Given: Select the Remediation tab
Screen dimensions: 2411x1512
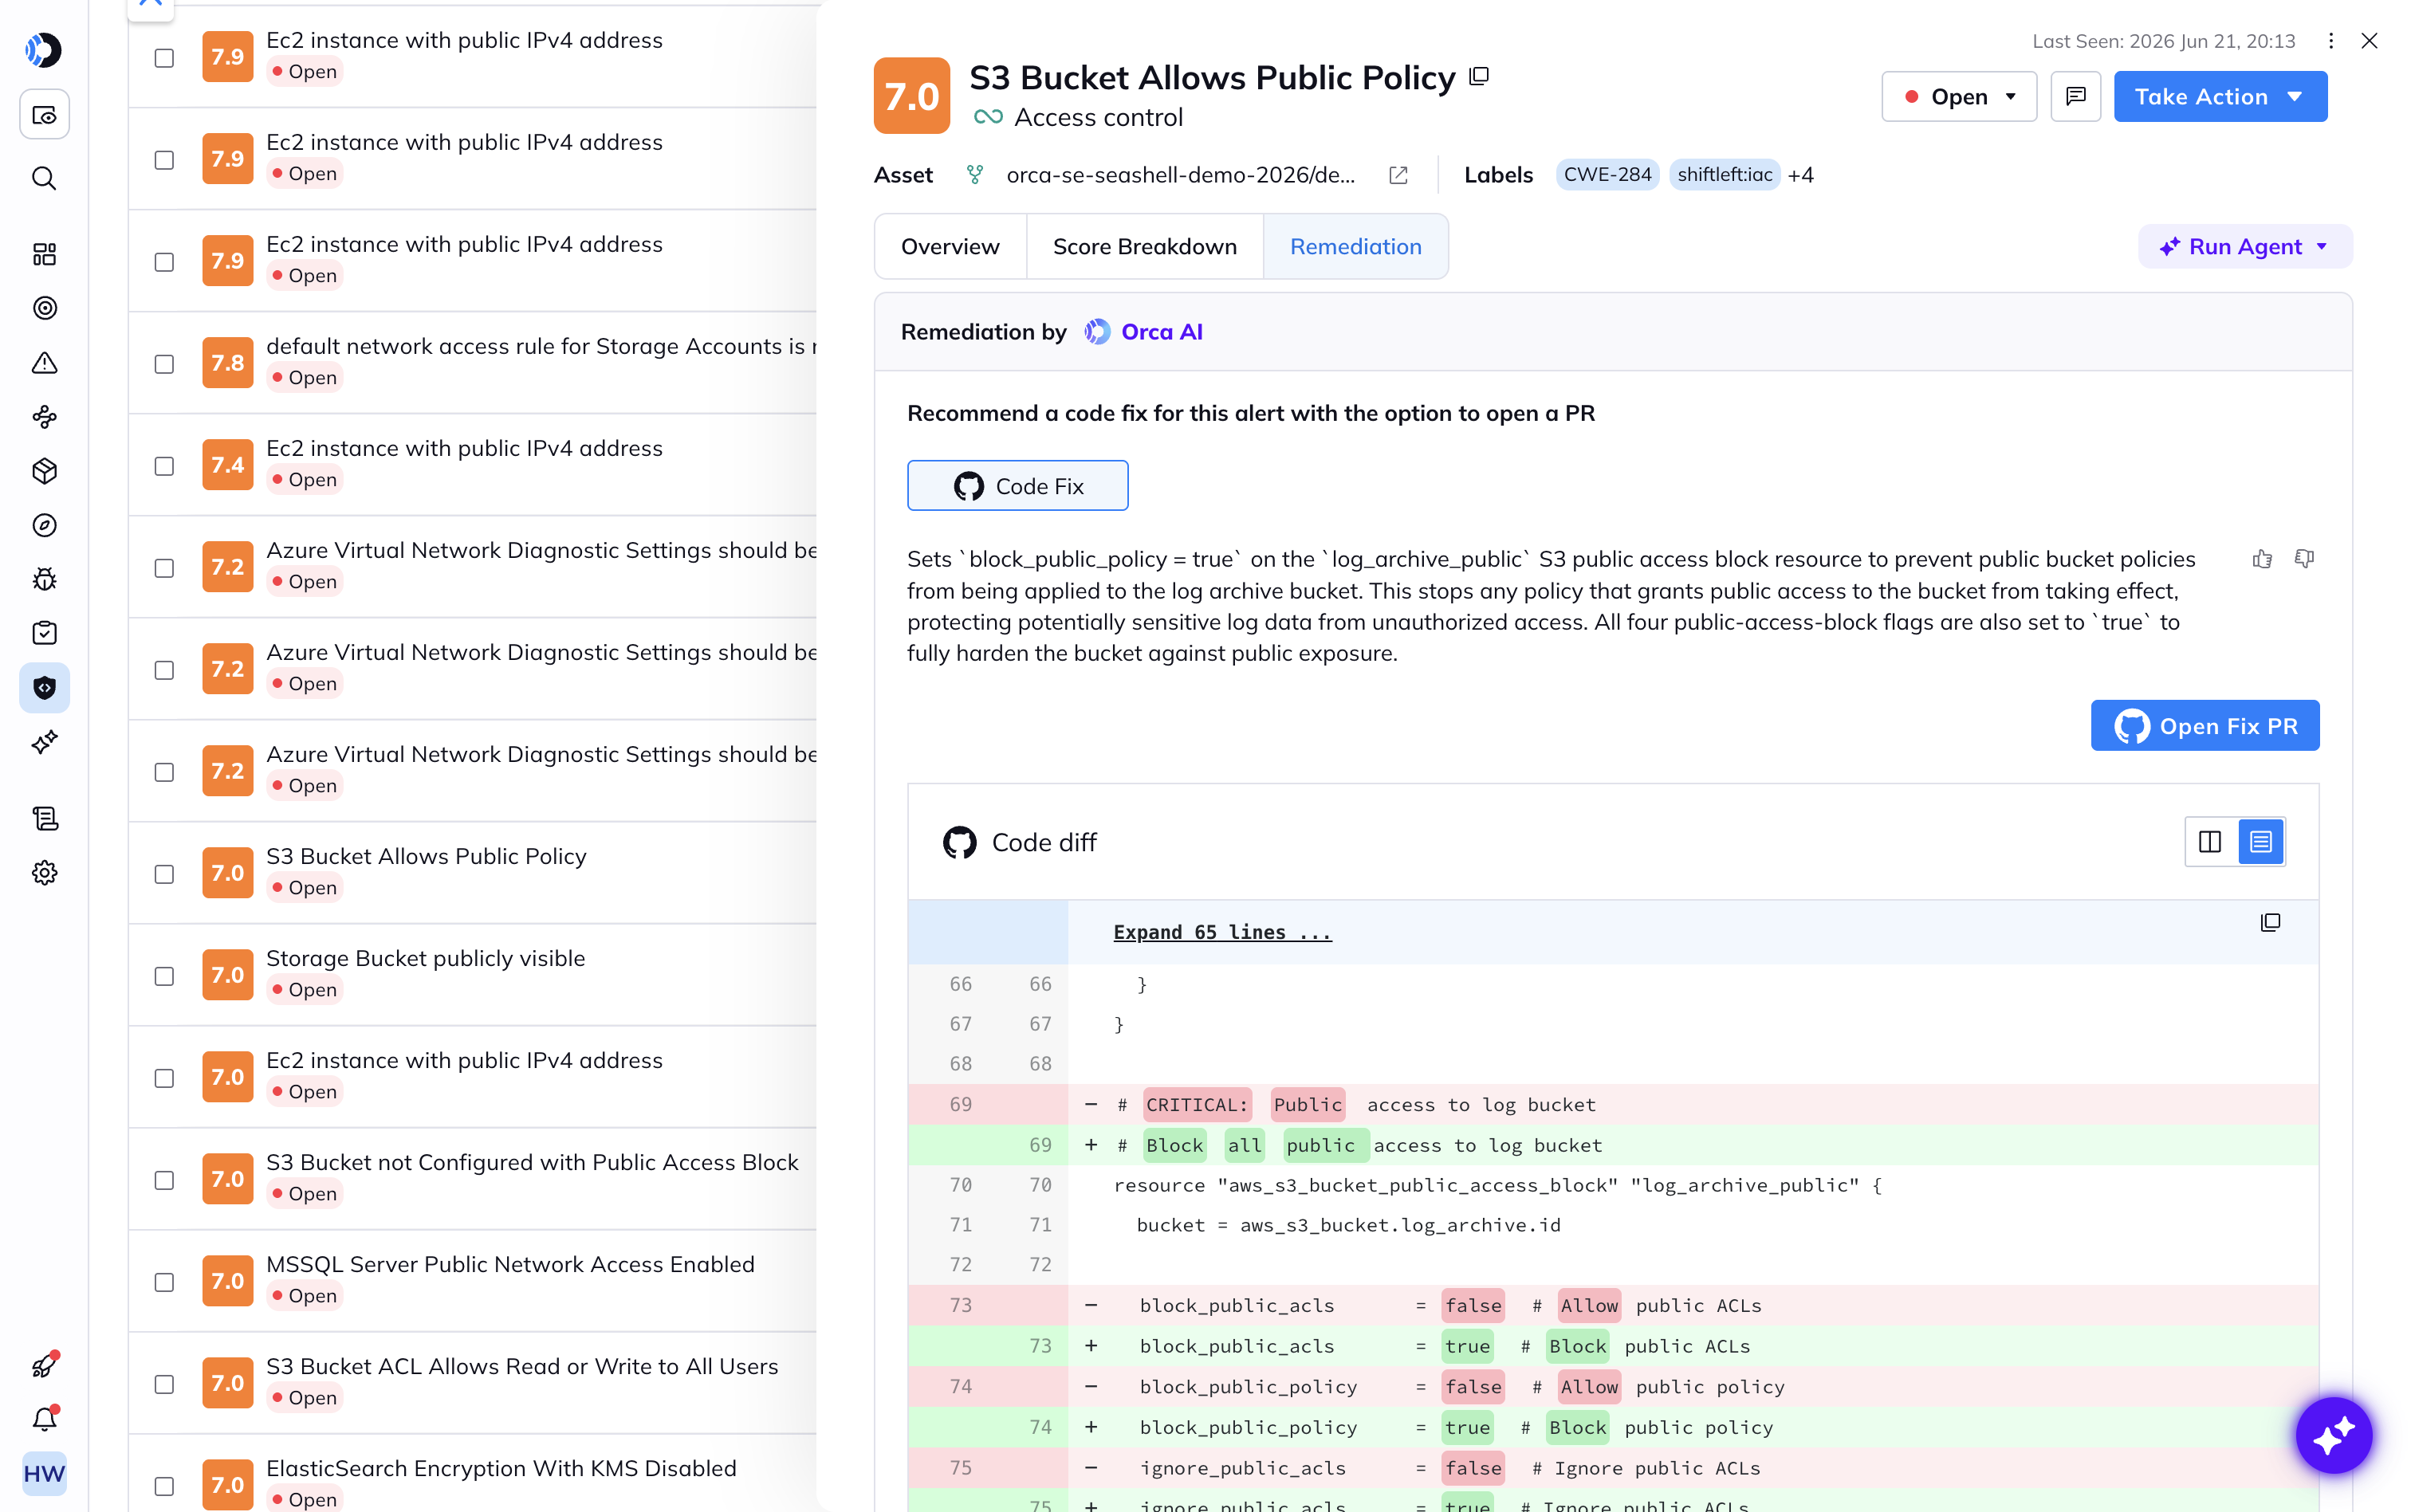Looking at the screenshot, I should [x=1355, y=246].
